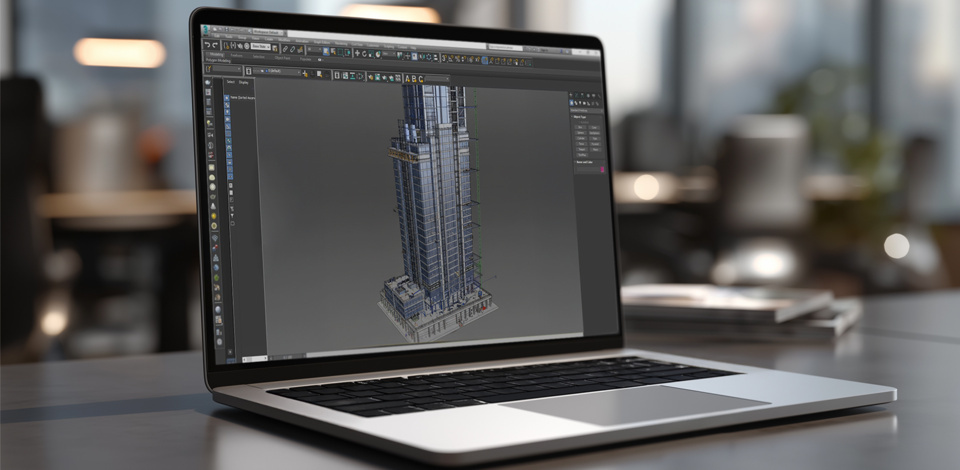Open the Hierarchy tab in command panel
Image resolution: width=960 pixels, height=470 pixels.
582,95
